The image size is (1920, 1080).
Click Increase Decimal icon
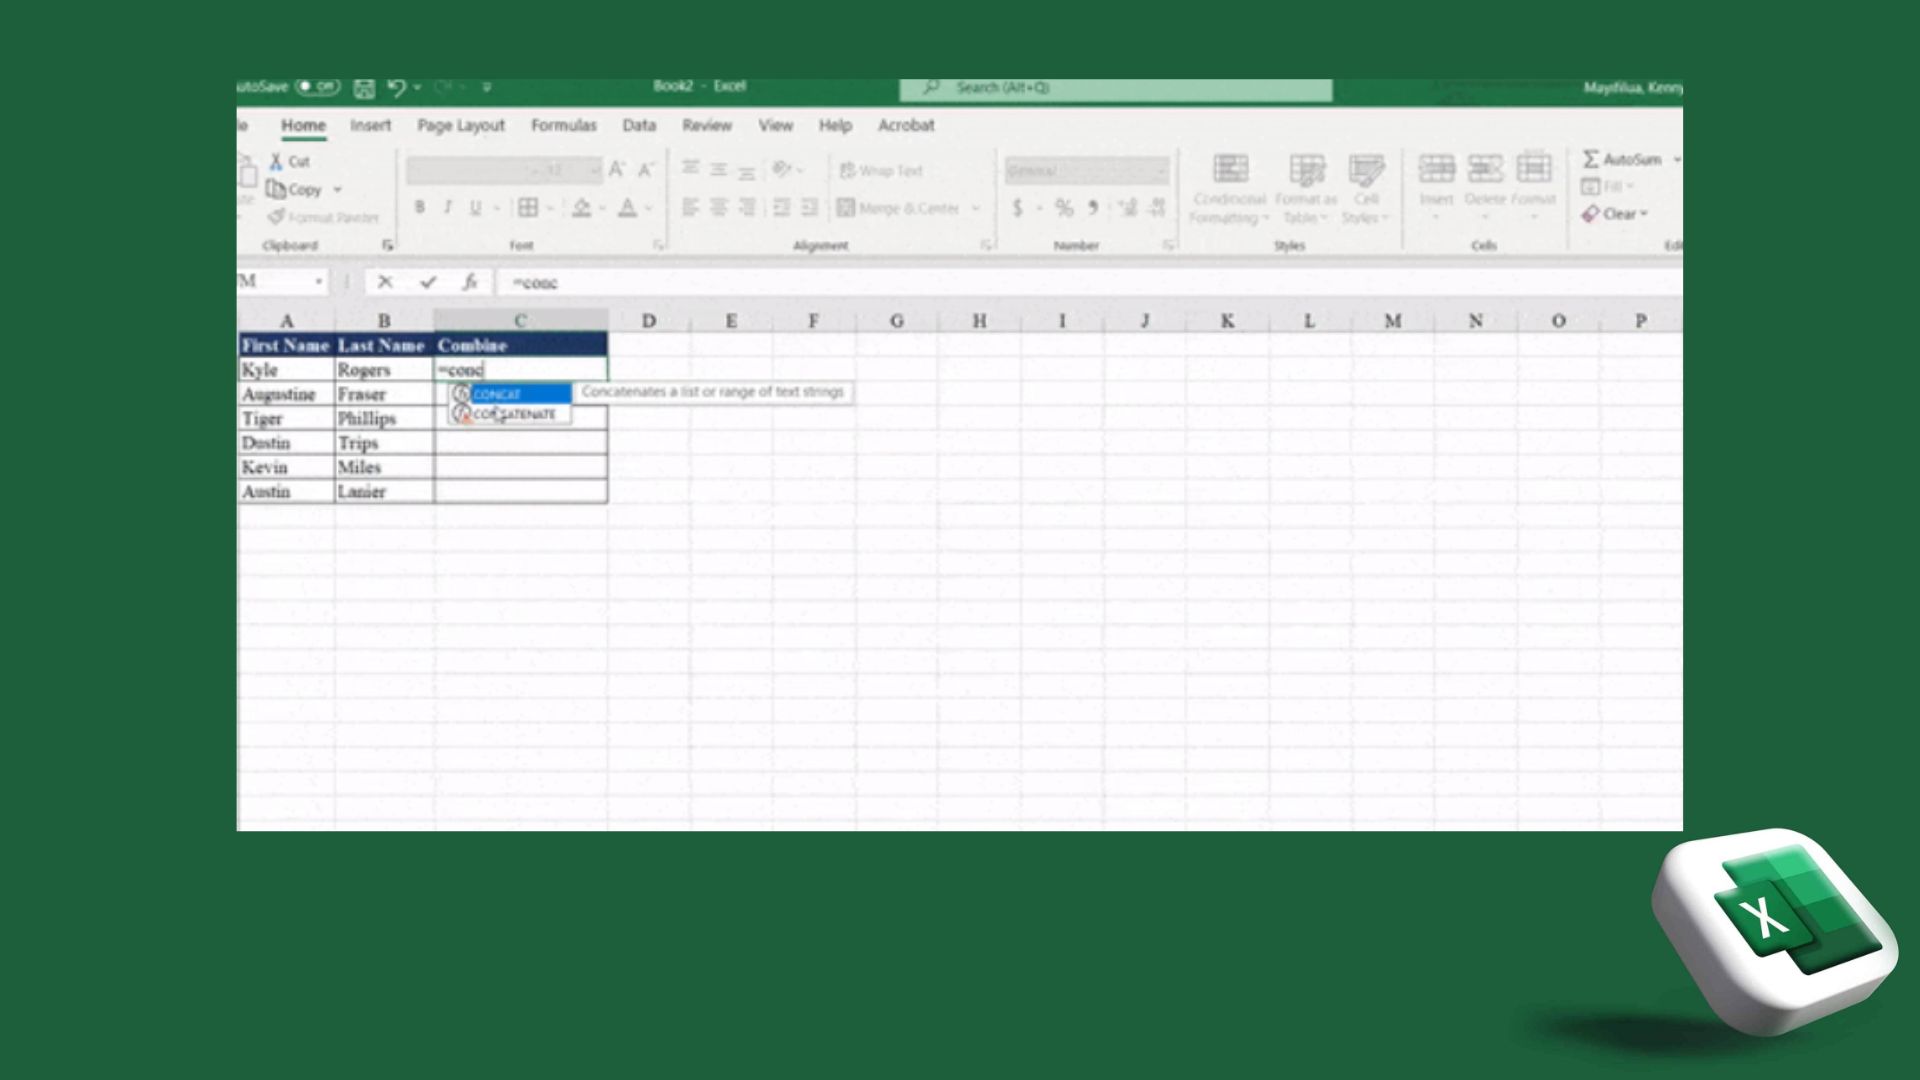pos(1128,208)
